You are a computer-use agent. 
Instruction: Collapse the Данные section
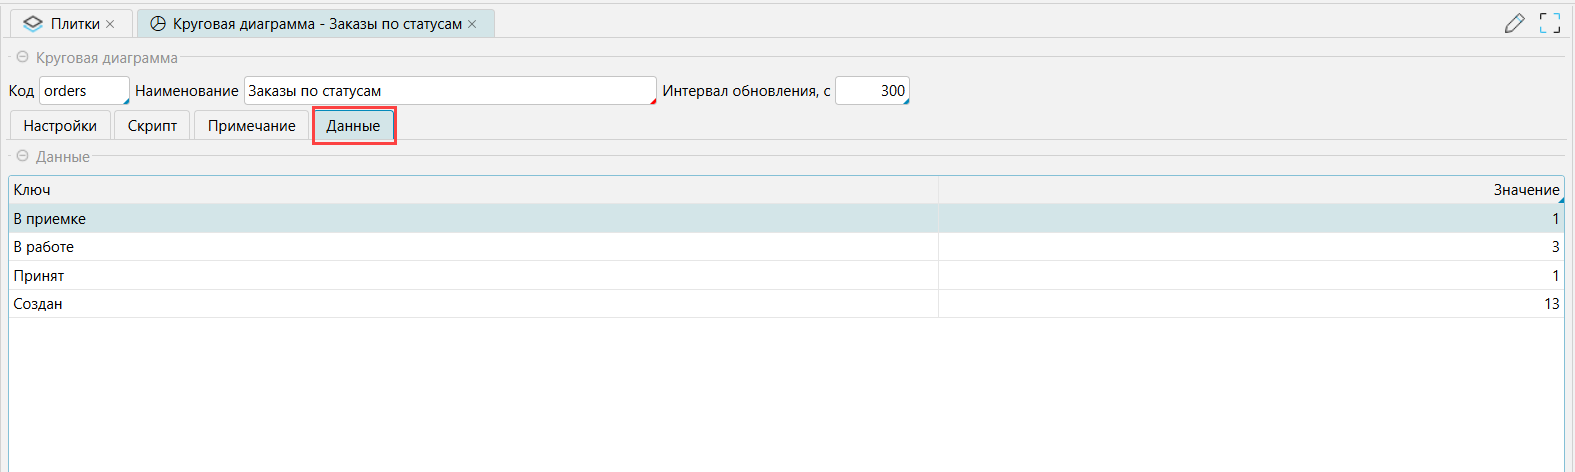(x=23, y=157)
